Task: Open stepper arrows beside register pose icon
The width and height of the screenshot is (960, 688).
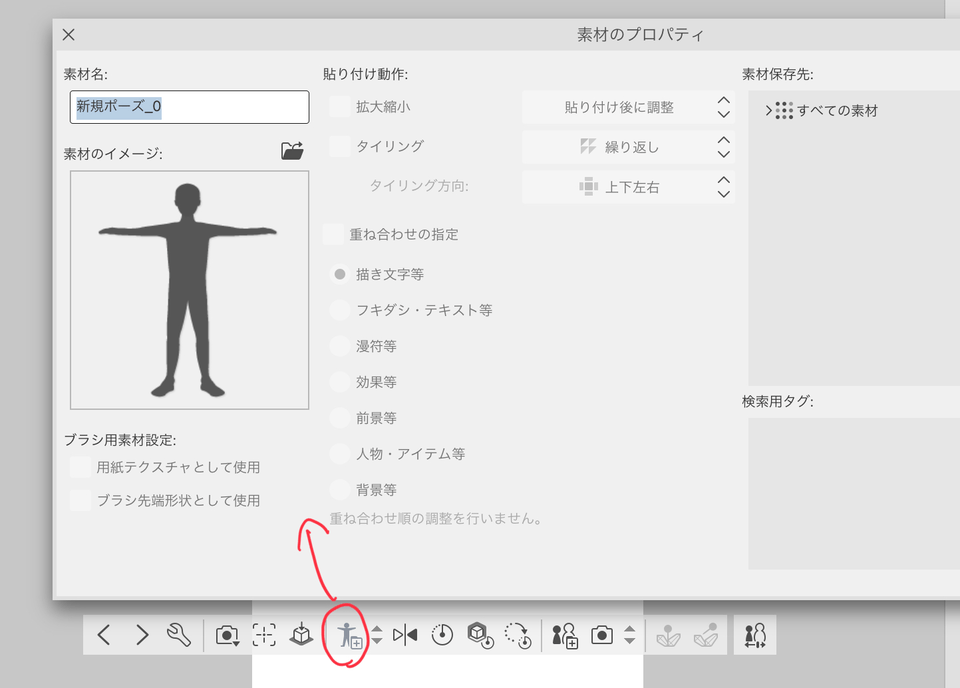Action: click(377, 635)
